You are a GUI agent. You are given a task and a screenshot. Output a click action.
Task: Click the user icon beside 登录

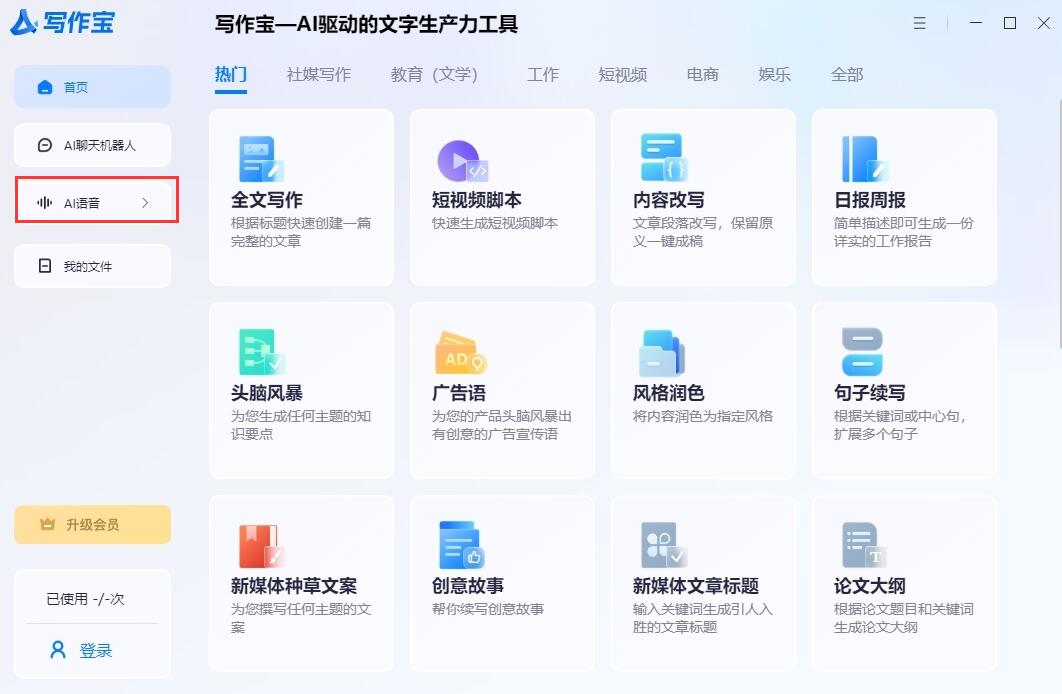point(58,650)
